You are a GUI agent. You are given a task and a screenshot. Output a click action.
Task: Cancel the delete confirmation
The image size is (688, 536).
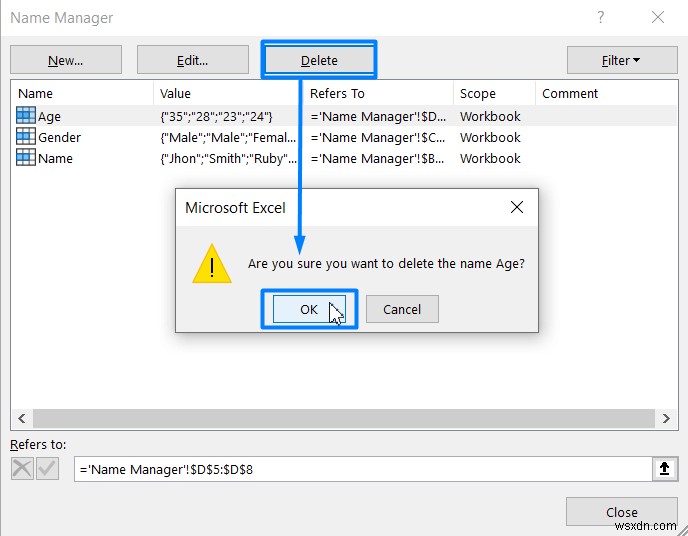click(402, 309)
